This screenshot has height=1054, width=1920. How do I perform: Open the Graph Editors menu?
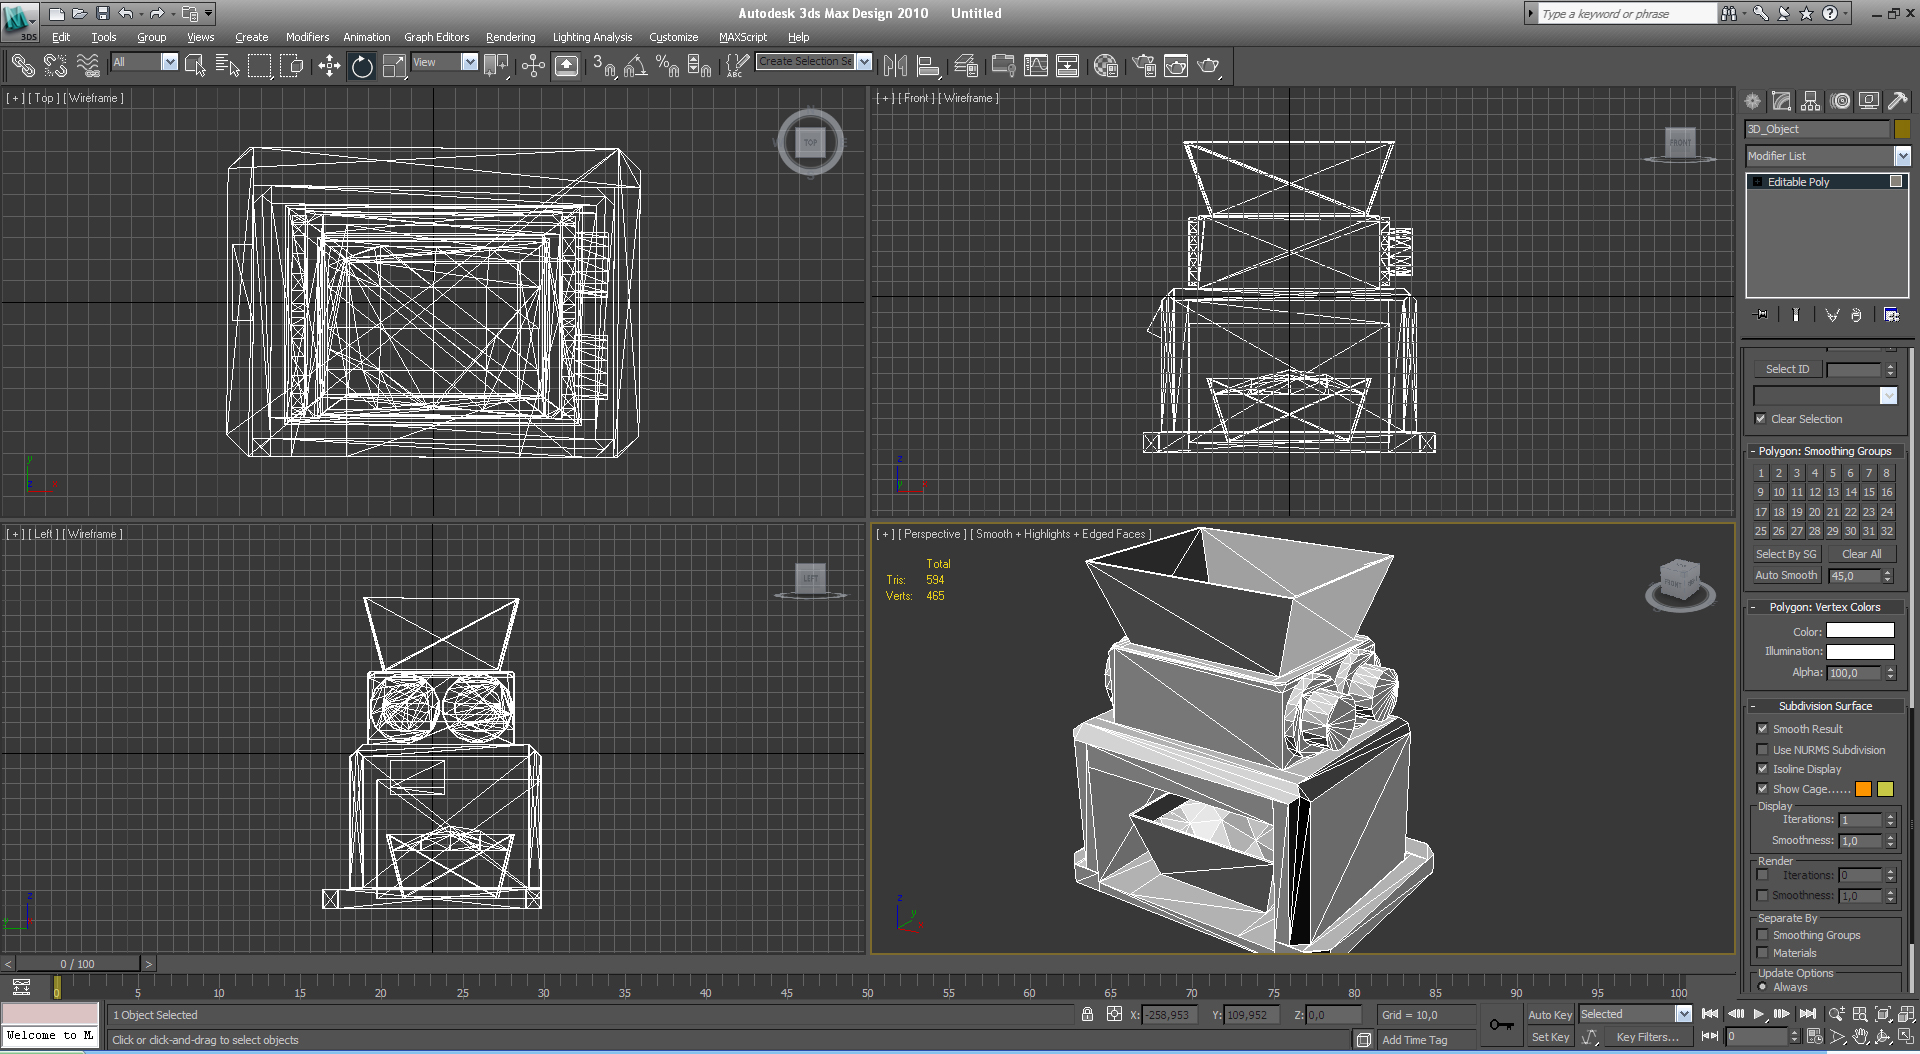[436, 37]
